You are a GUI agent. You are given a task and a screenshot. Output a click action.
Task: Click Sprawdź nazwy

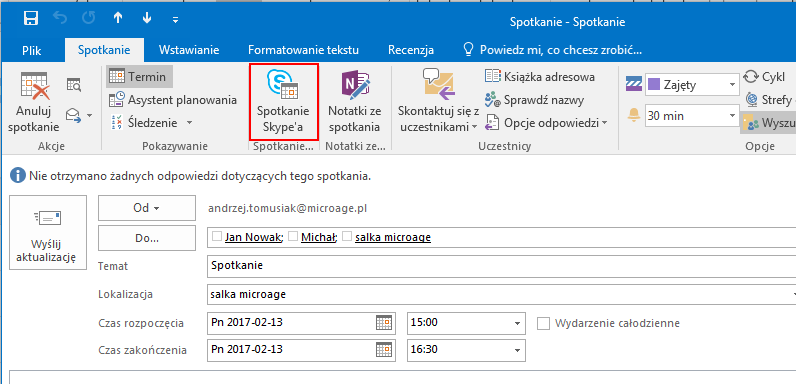pos(534,100)
